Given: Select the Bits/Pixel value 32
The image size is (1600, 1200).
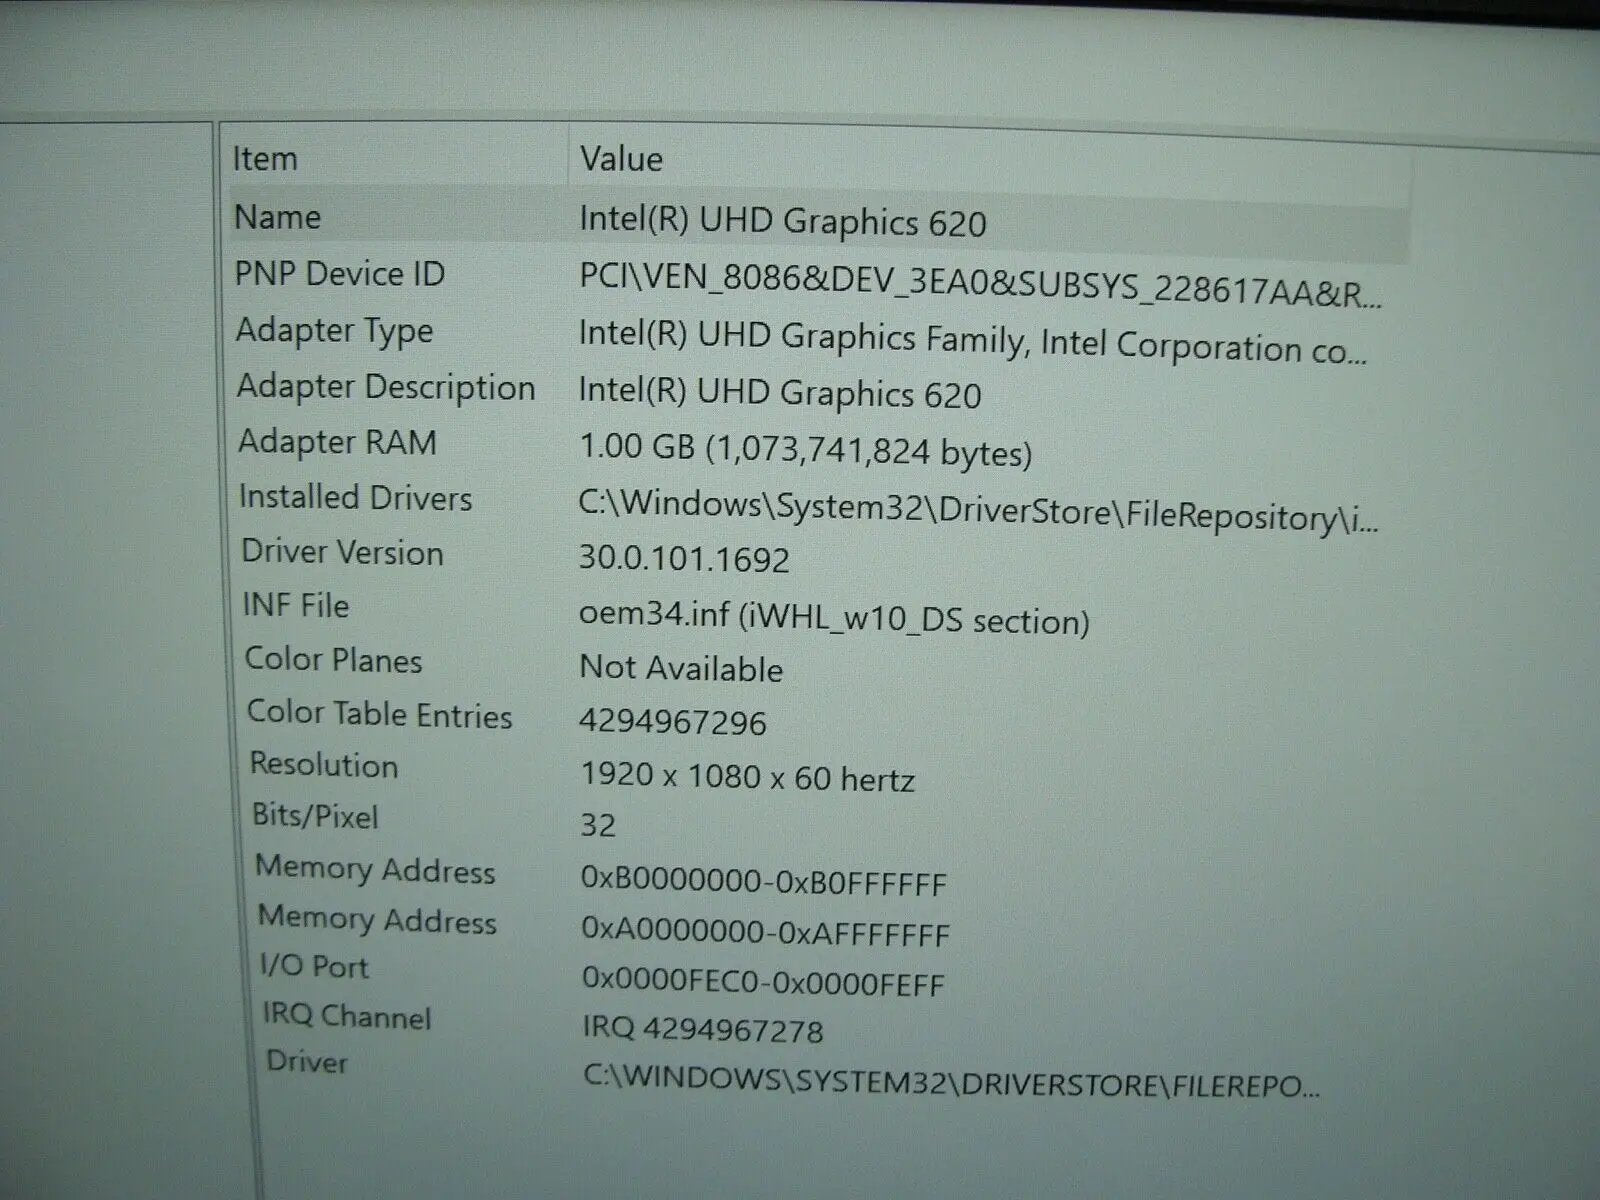Looking at the screenshot, I should tap(598, 825).
